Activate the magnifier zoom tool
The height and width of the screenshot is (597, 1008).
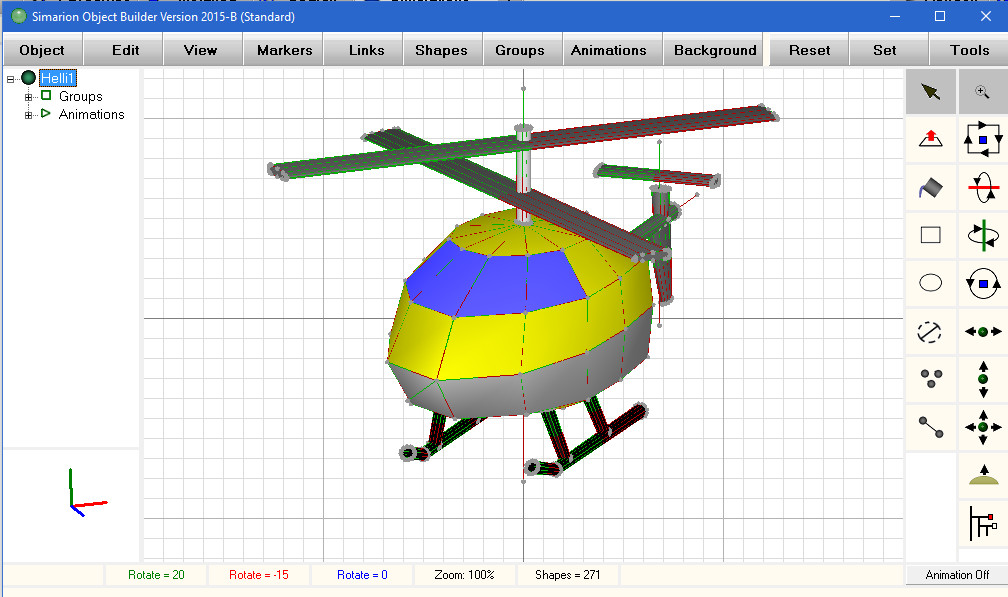982,91
